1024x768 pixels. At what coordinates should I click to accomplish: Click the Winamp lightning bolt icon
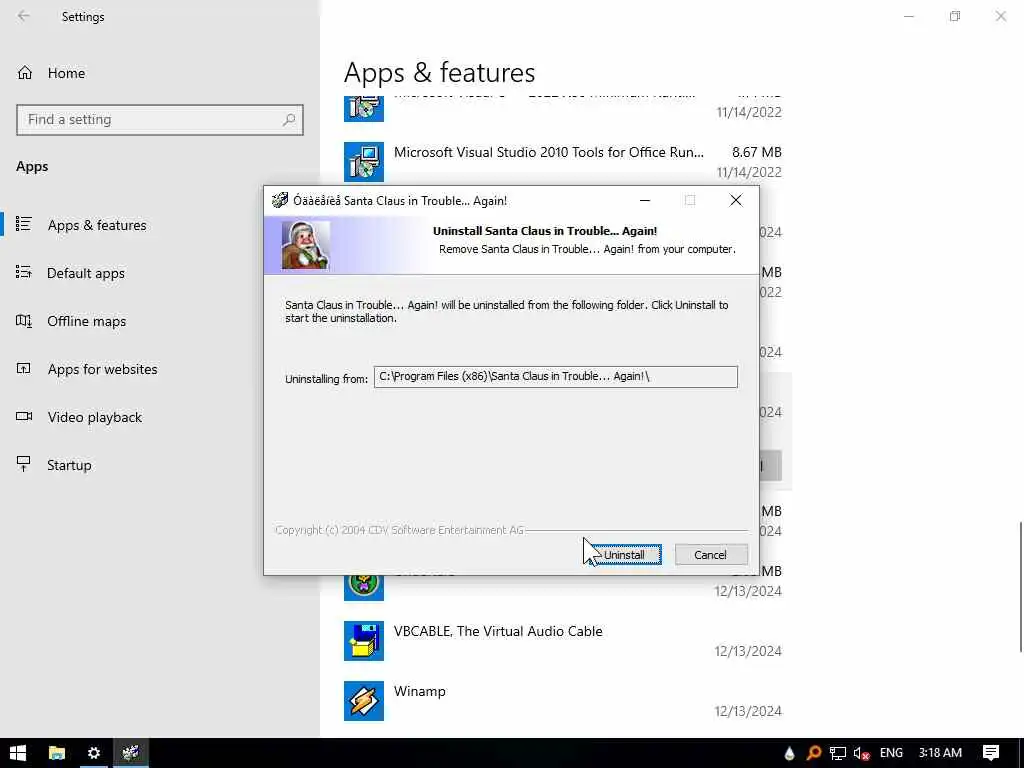click(x=364, y=701)
